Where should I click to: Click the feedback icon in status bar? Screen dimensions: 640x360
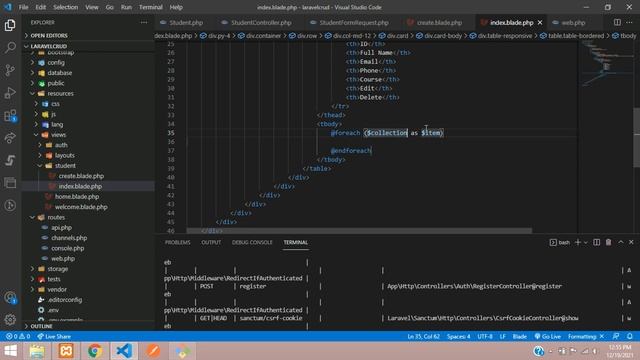pos(616,336)
